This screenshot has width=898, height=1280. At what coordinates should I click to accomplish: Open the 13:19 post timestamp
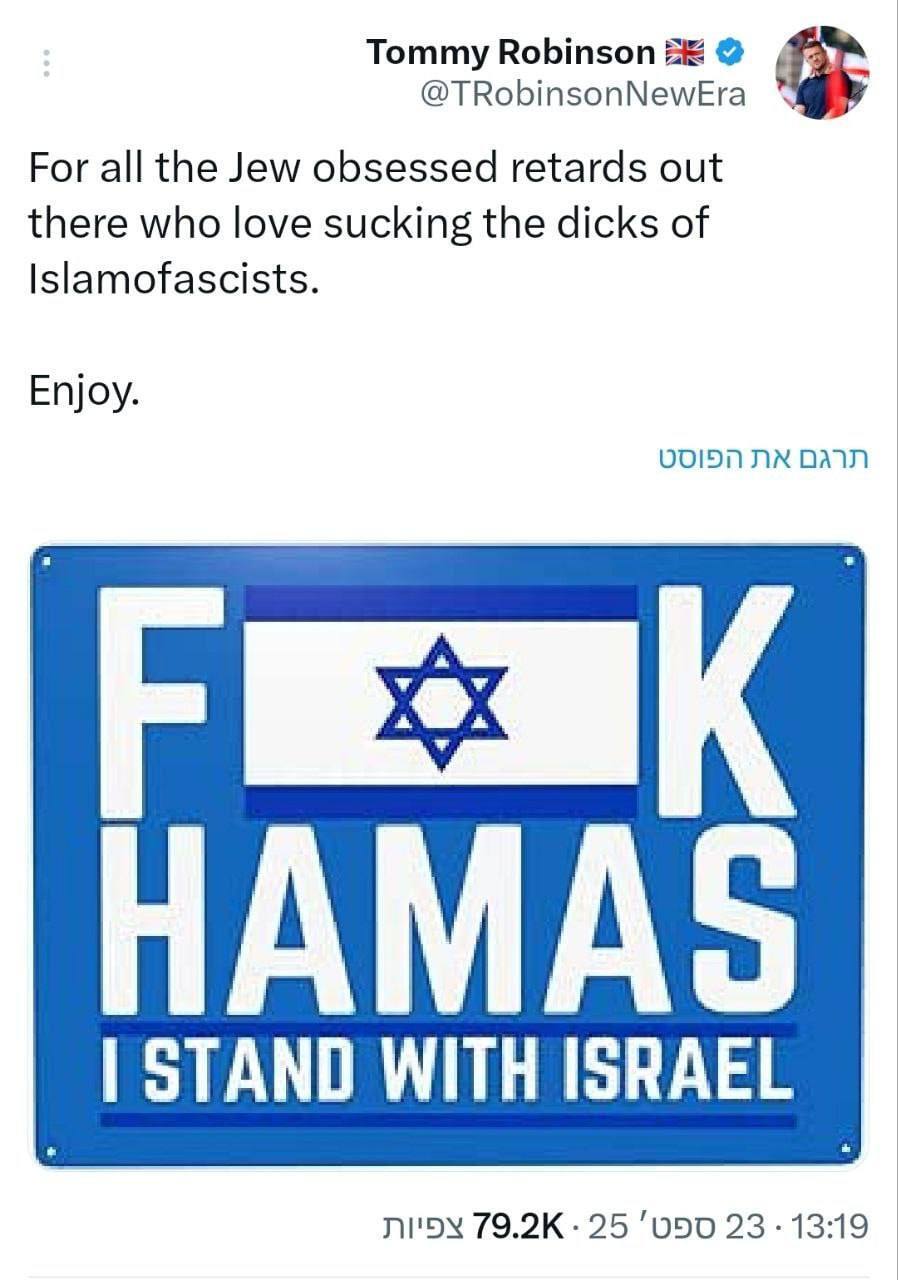click(x=829, y=1225)
